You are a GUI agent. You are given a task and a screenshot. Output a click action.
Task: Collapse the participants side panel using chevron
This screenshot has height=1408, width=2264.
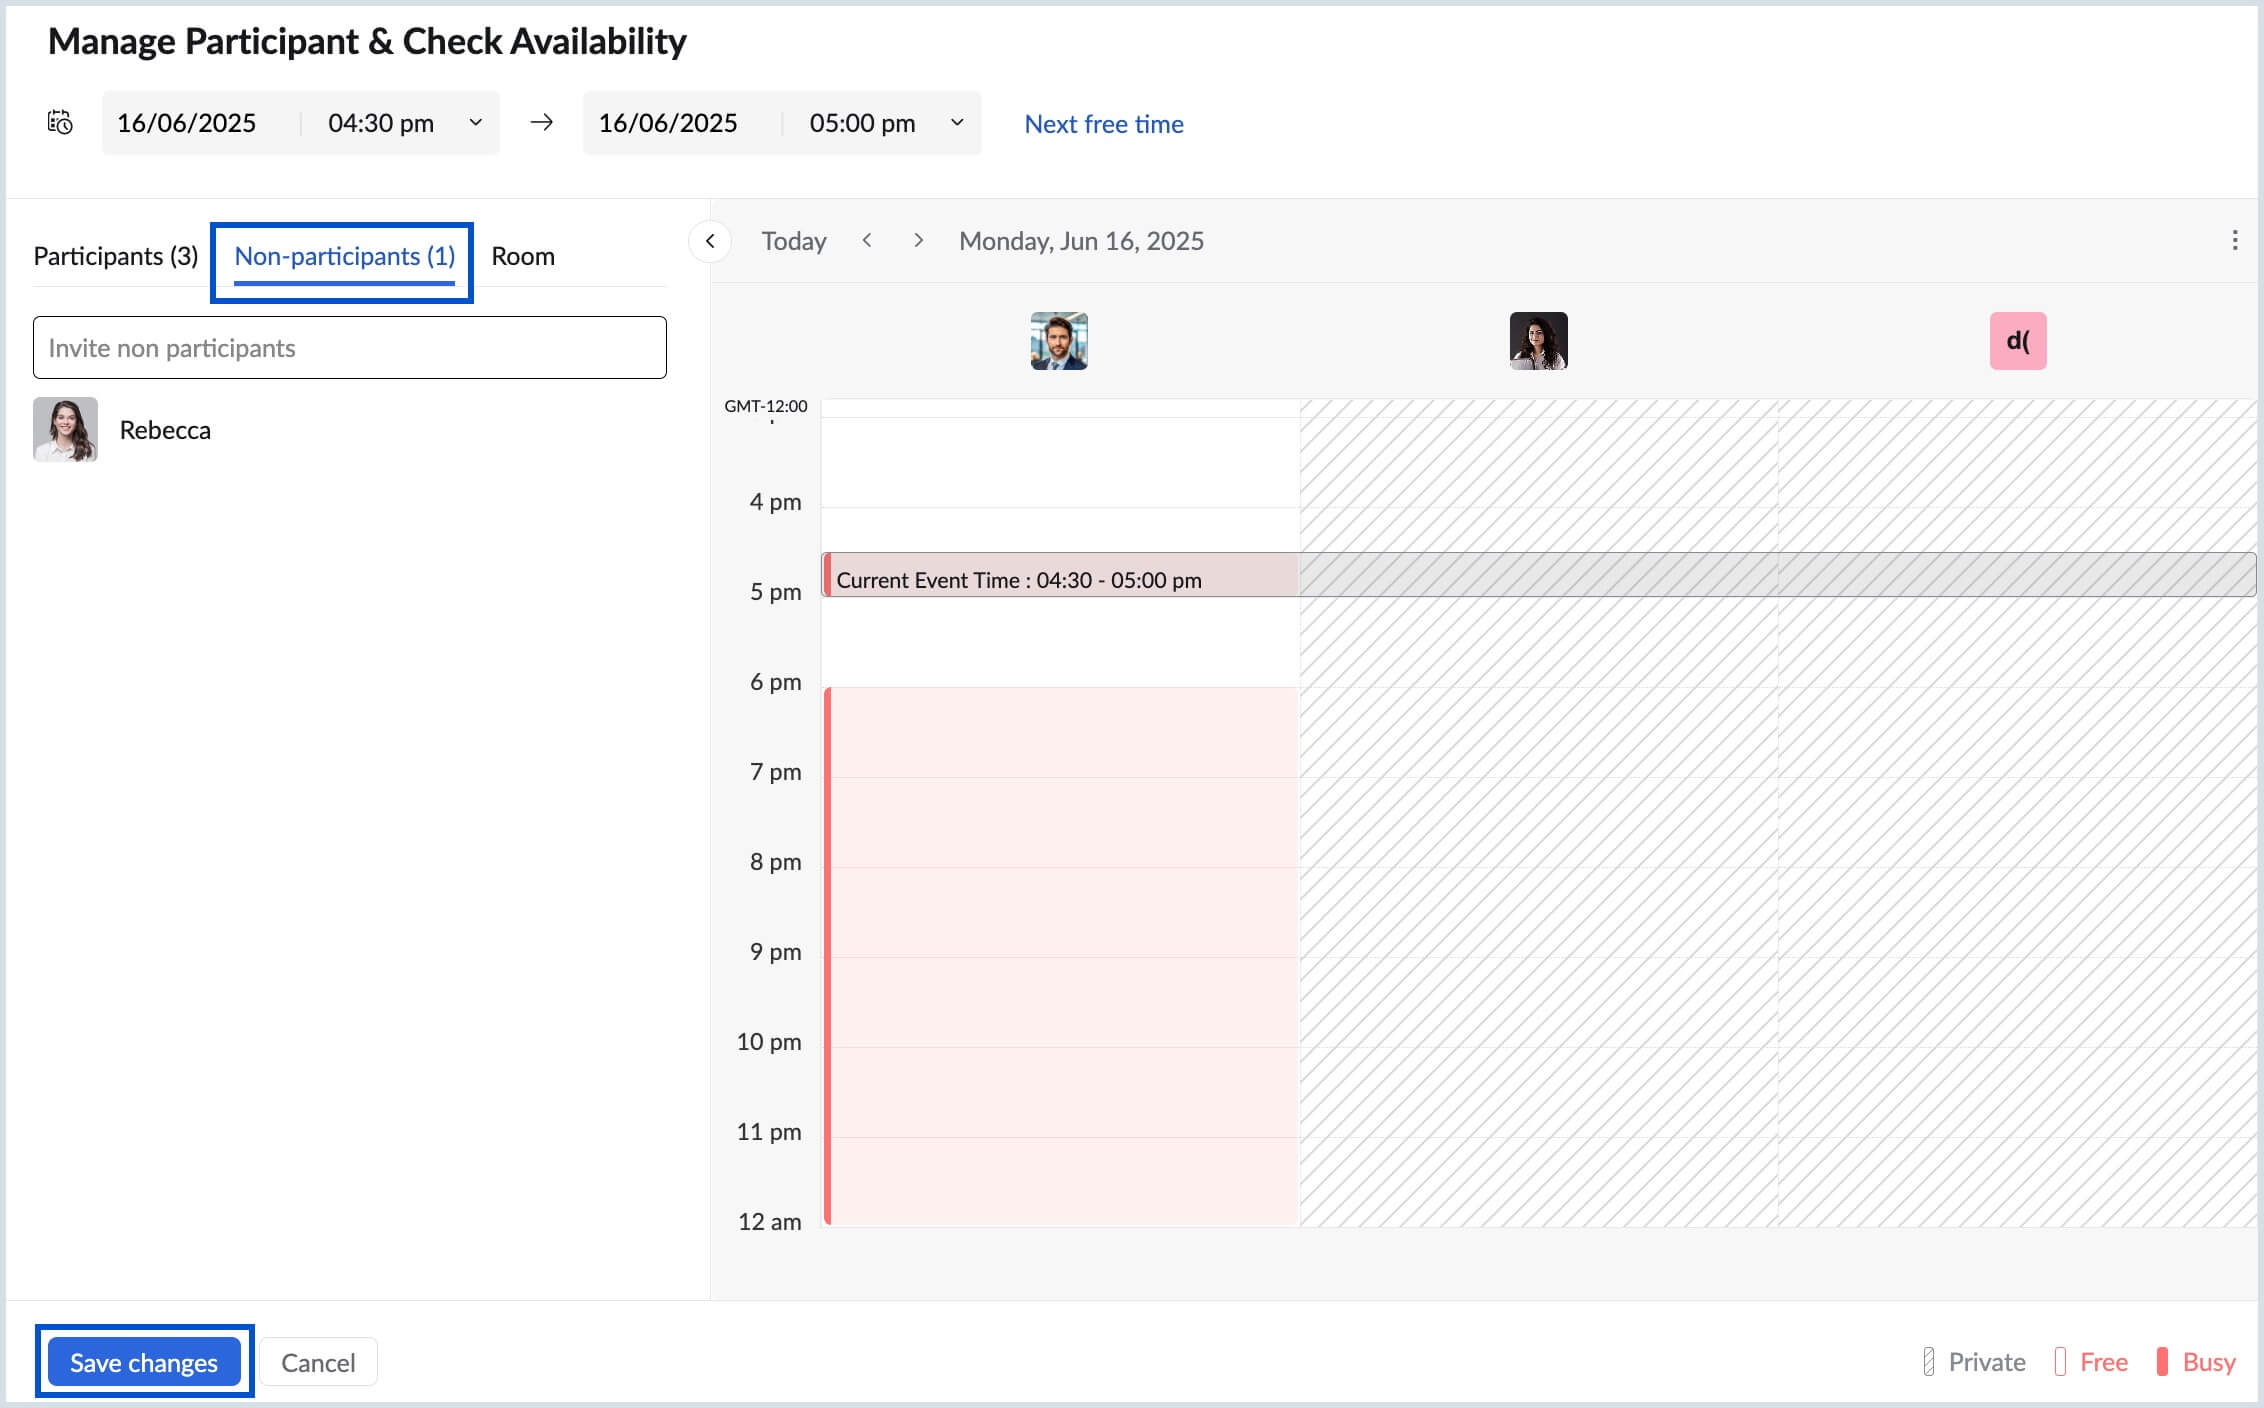coord(710,241)
